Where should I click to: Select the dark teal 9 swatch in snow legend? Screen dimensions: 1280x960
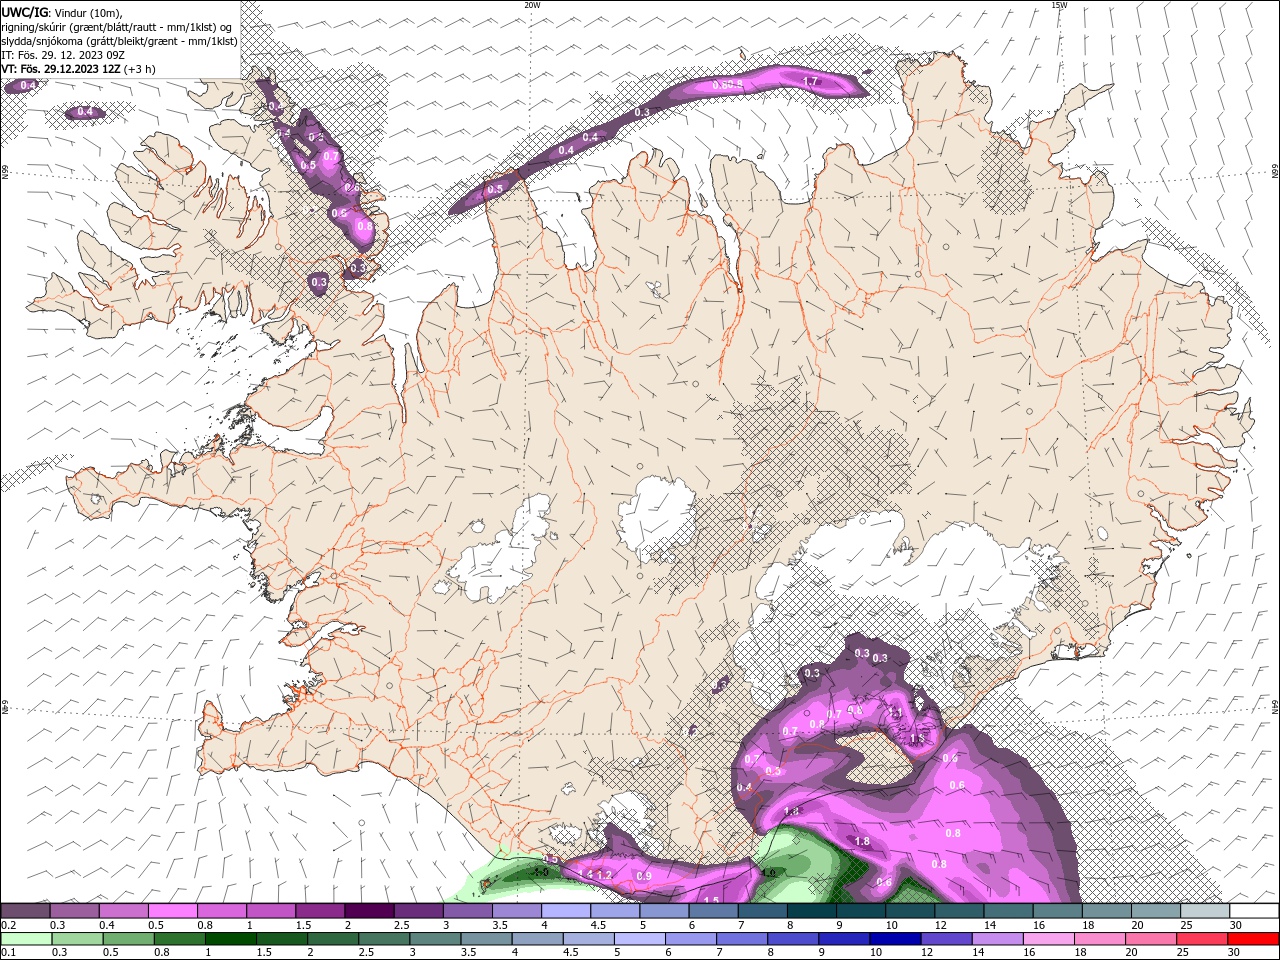[x=859, y=911]
